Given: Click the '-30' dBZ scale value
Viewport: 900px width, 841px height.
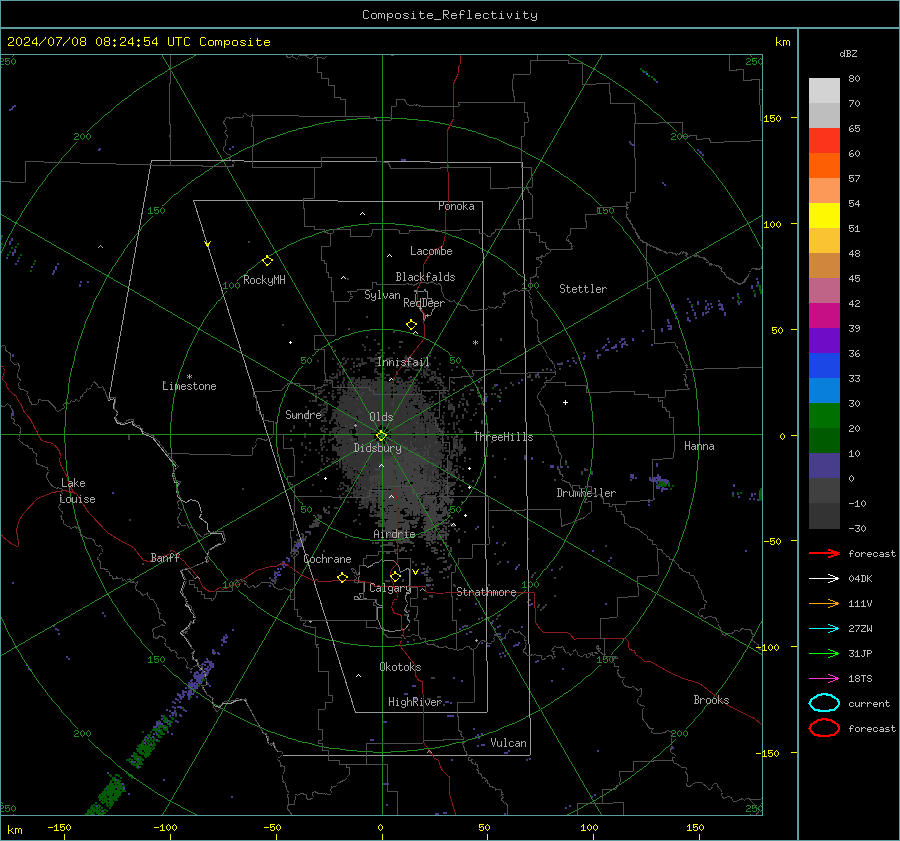Looking at the screenshot, I should [857, 528].
